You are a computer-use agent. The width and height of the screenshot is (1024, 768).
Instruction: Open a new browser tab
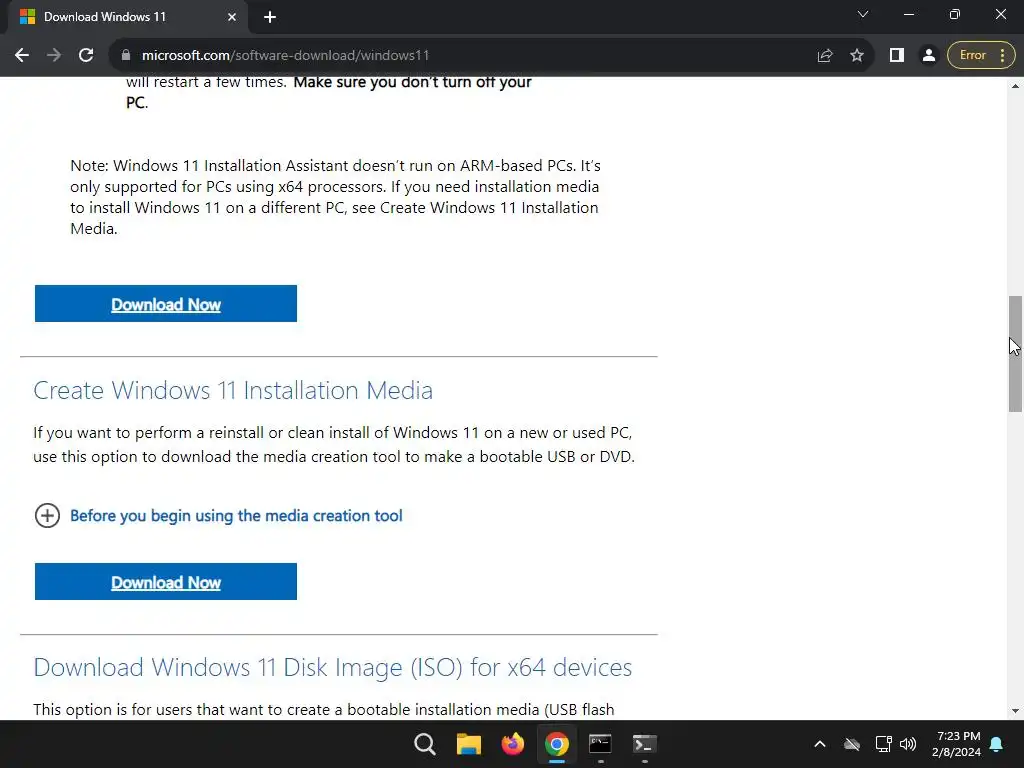270,17
